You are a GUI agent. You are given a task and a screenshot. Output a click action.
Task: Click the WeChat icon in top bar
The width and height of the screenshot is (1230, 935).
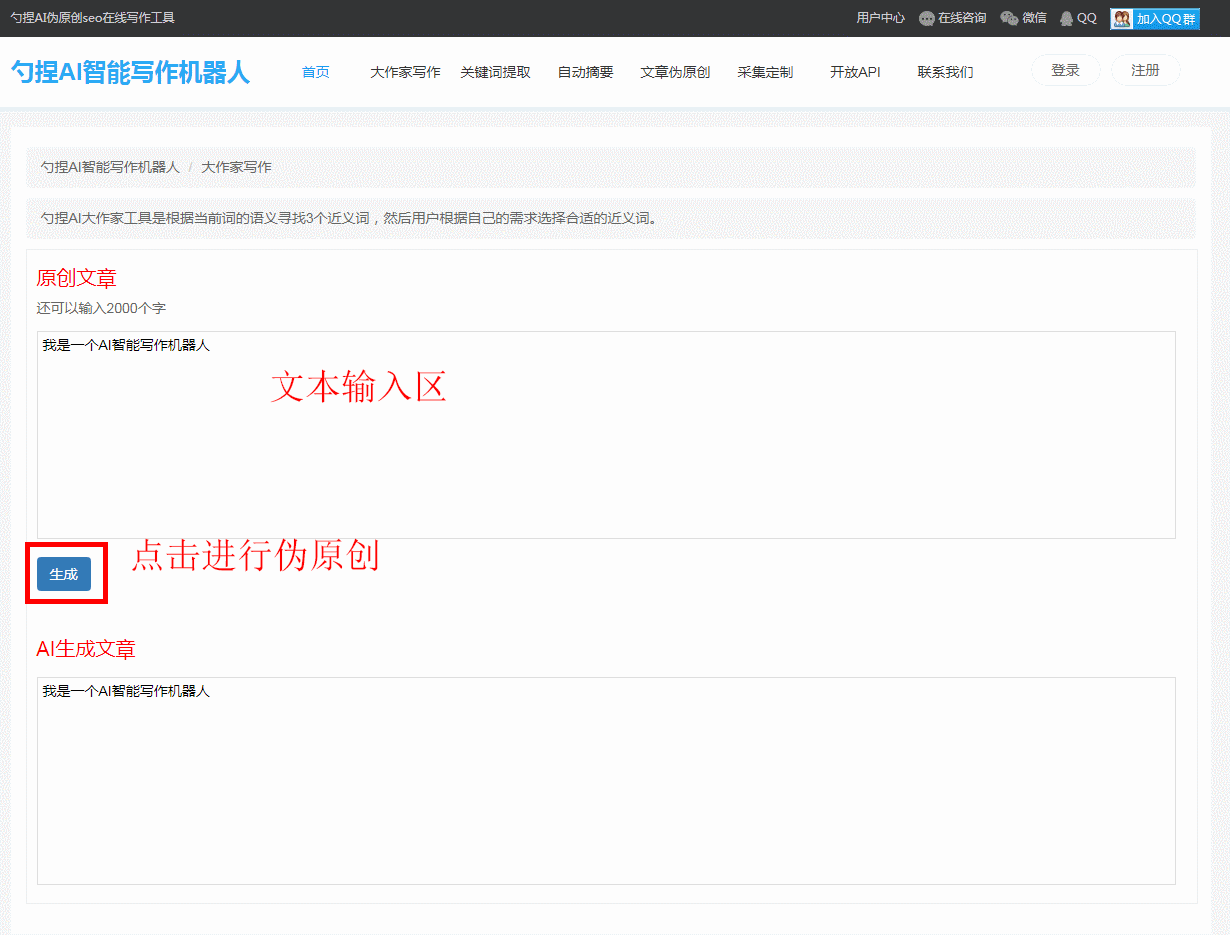tap(1009, 18)
